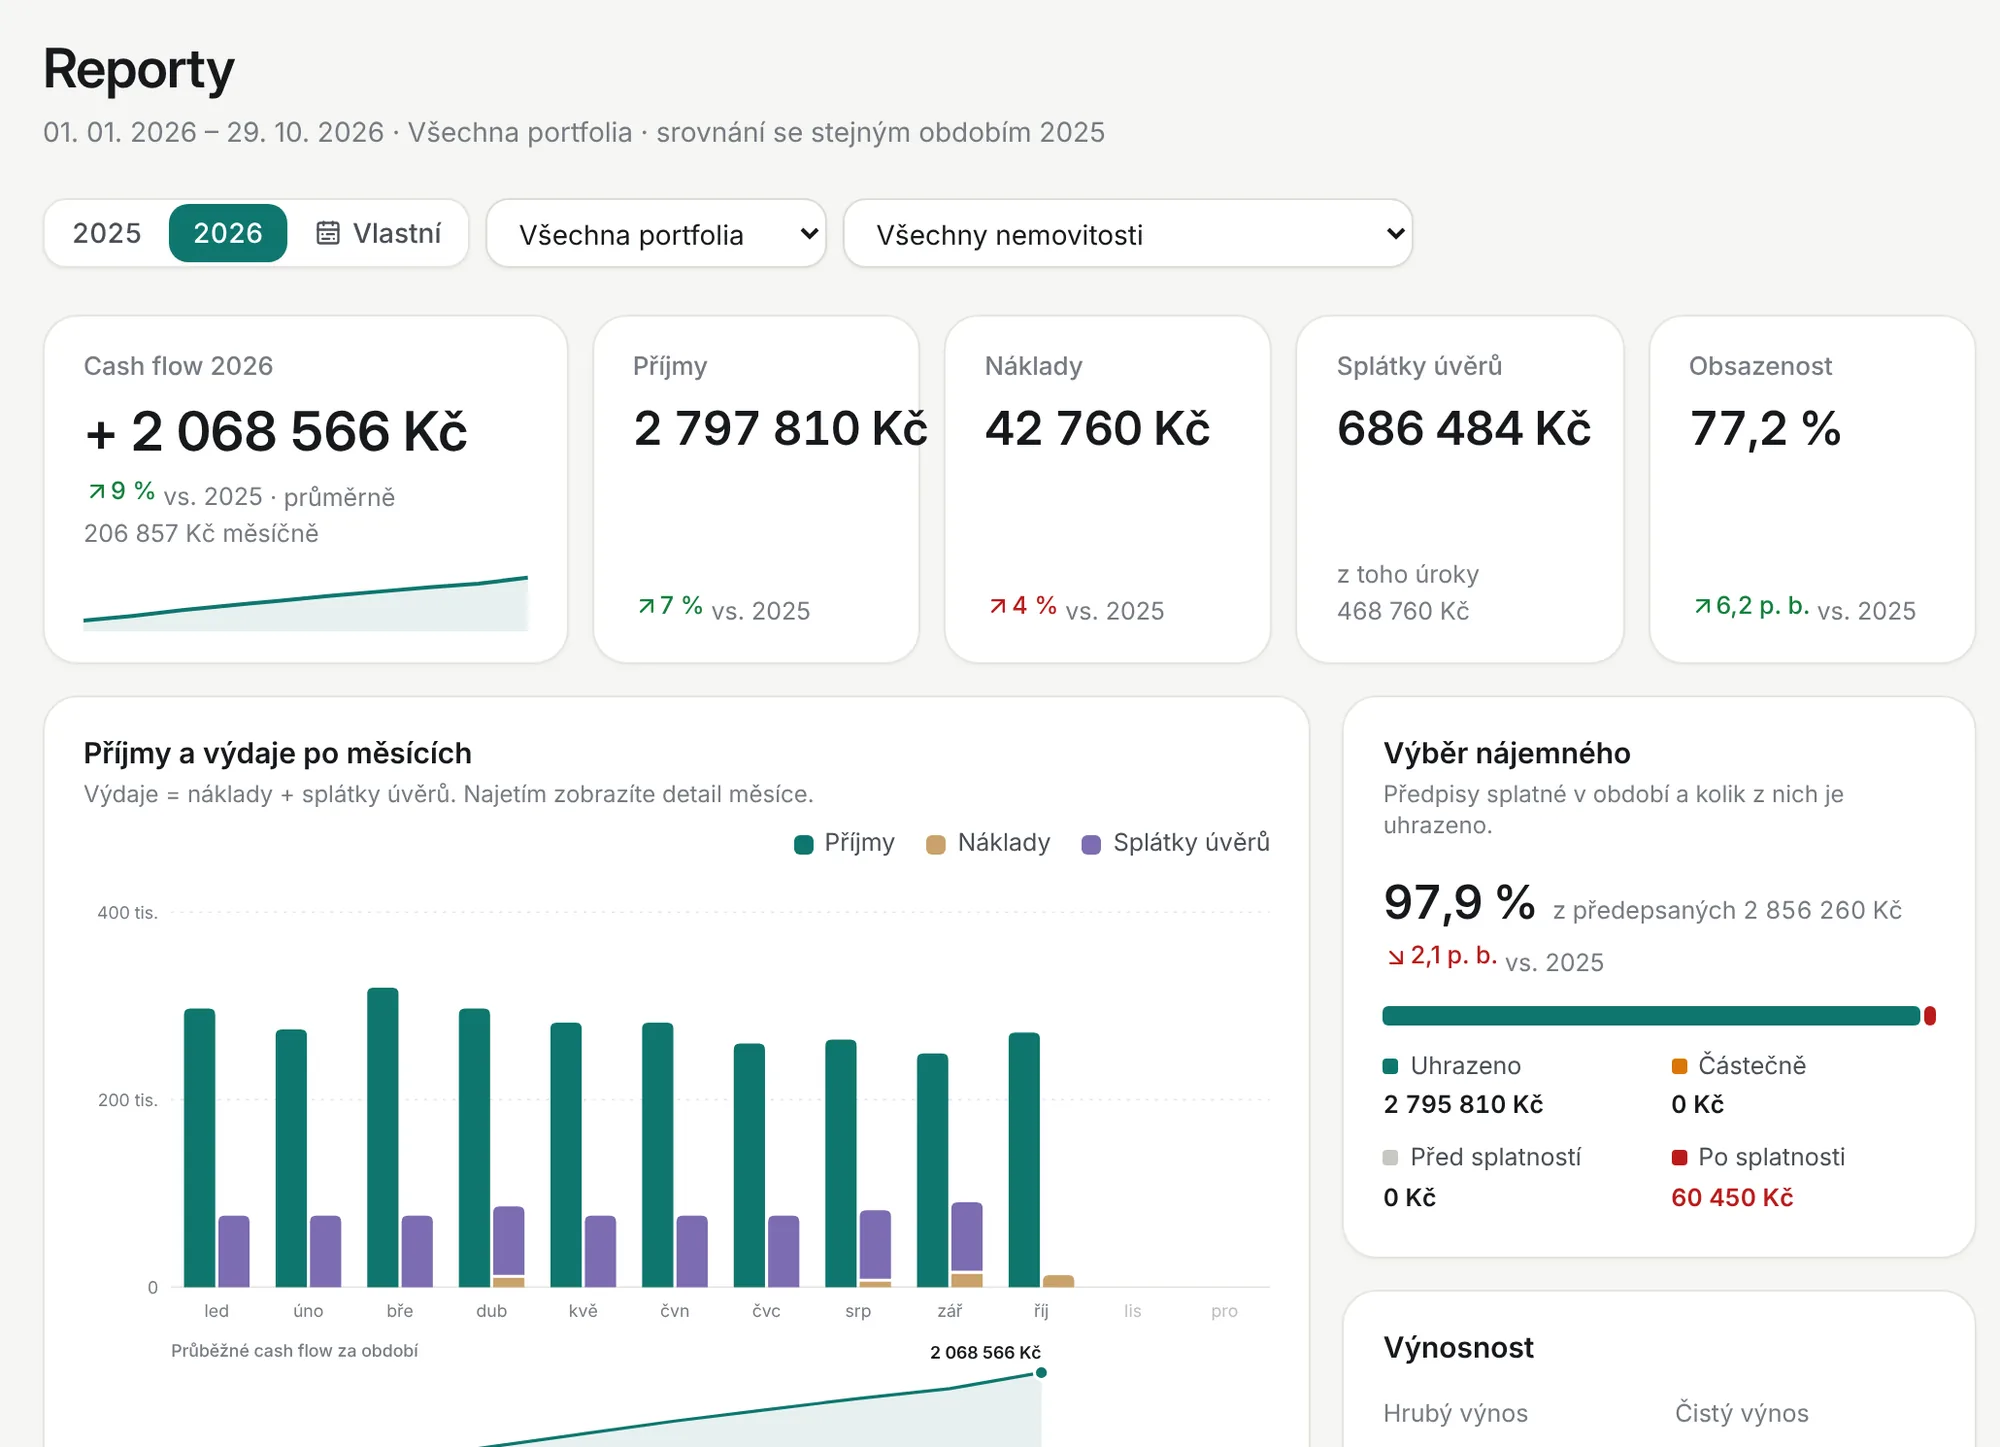
Task: Open the Všechny nemovitosti dropdown
Action: (1128, 233)
